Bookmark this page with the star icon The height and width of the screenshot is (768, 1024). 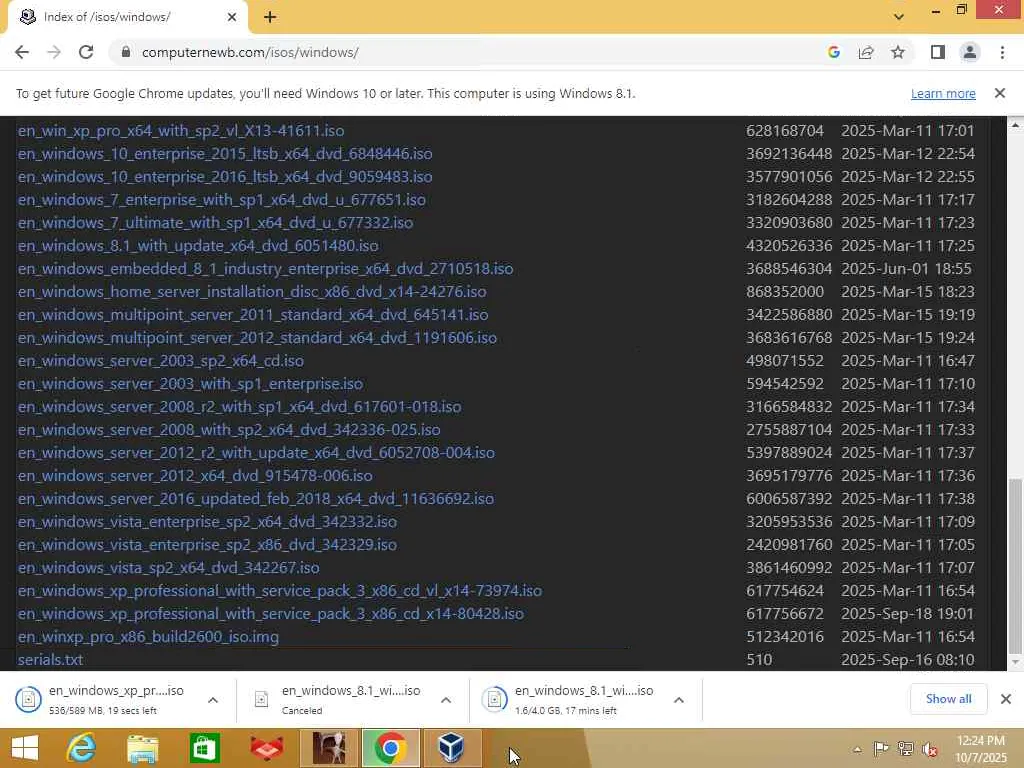(898, 52)
